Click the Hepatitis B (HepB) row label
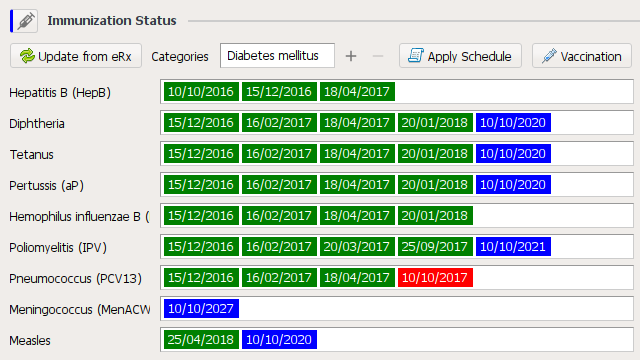Screen dimensions: 640x360 pos(60,93)
